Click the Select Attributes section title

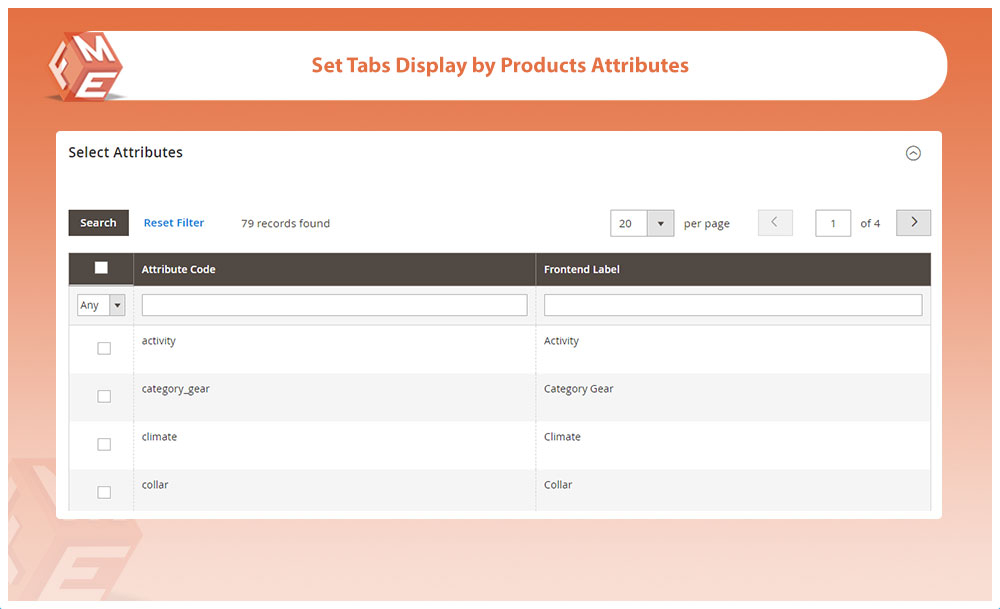(x=125, y=153)
